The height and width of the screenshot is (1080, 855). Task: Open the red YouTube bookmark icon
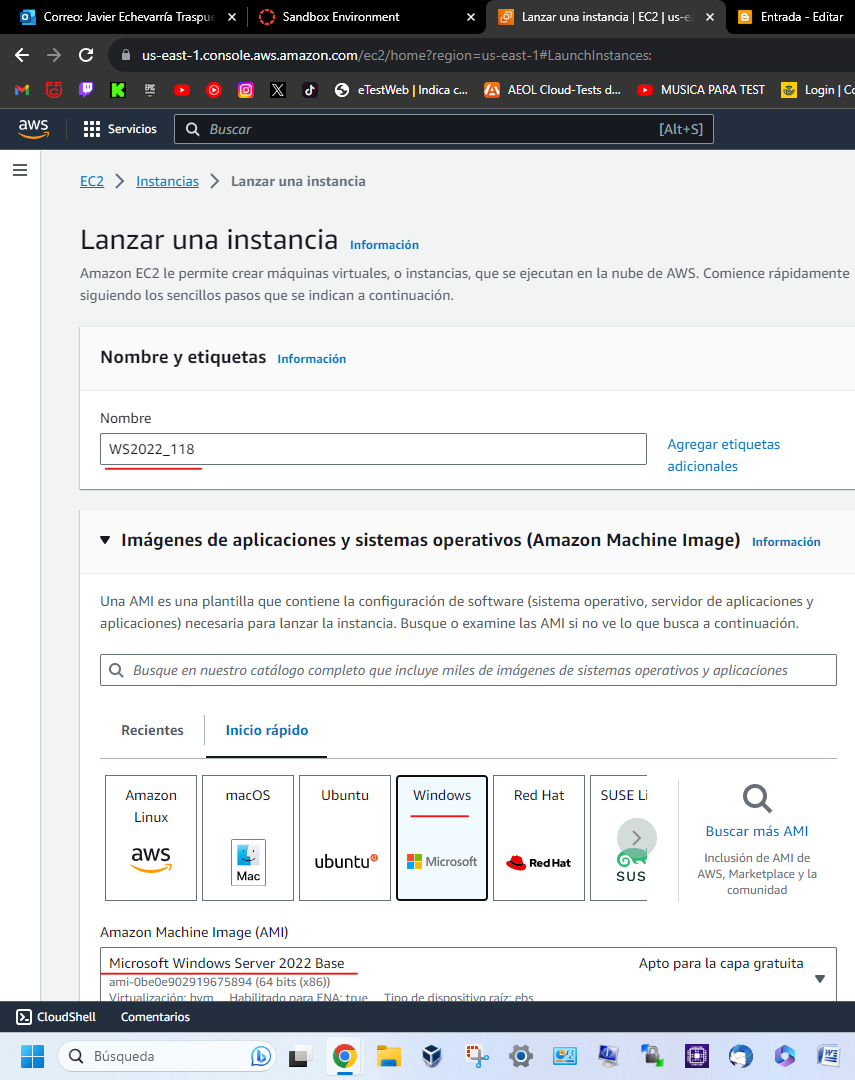coord(182,90)
